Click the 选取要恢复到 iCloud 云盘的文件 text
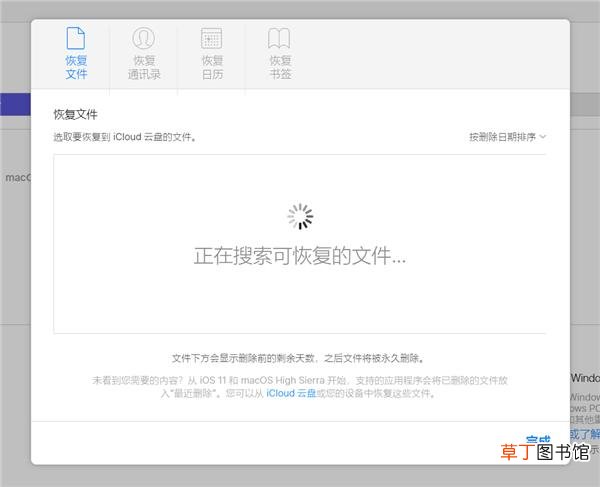 click(x=125, y=137)
